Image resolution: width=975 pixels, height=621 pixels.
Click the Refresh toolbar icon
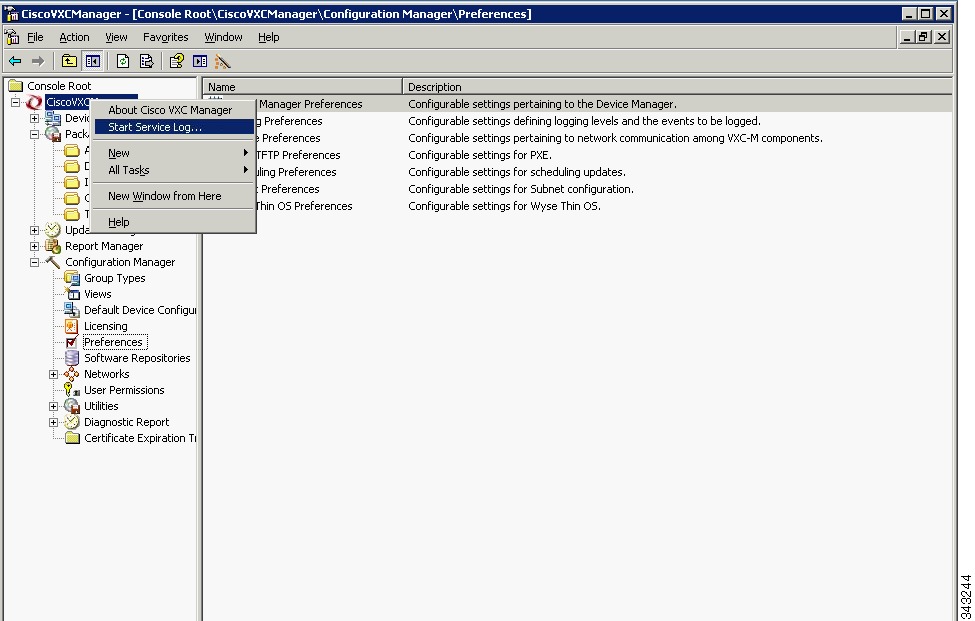tap(123, 61)
